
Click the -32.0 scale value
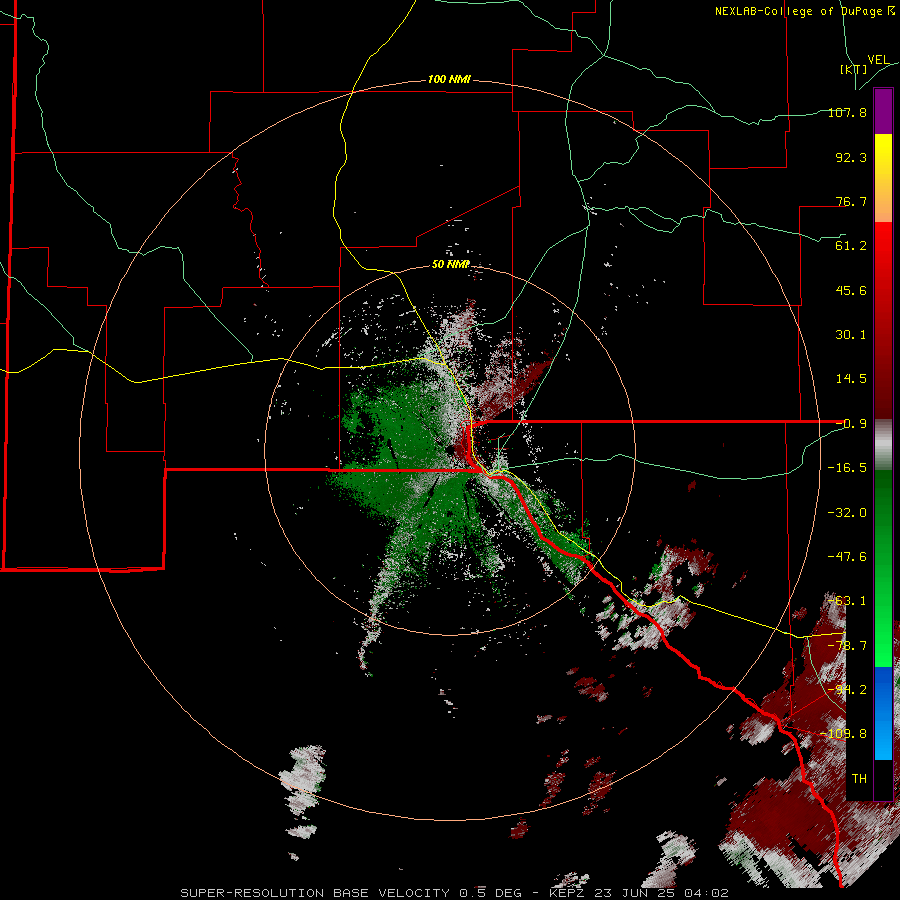(847, 512)
